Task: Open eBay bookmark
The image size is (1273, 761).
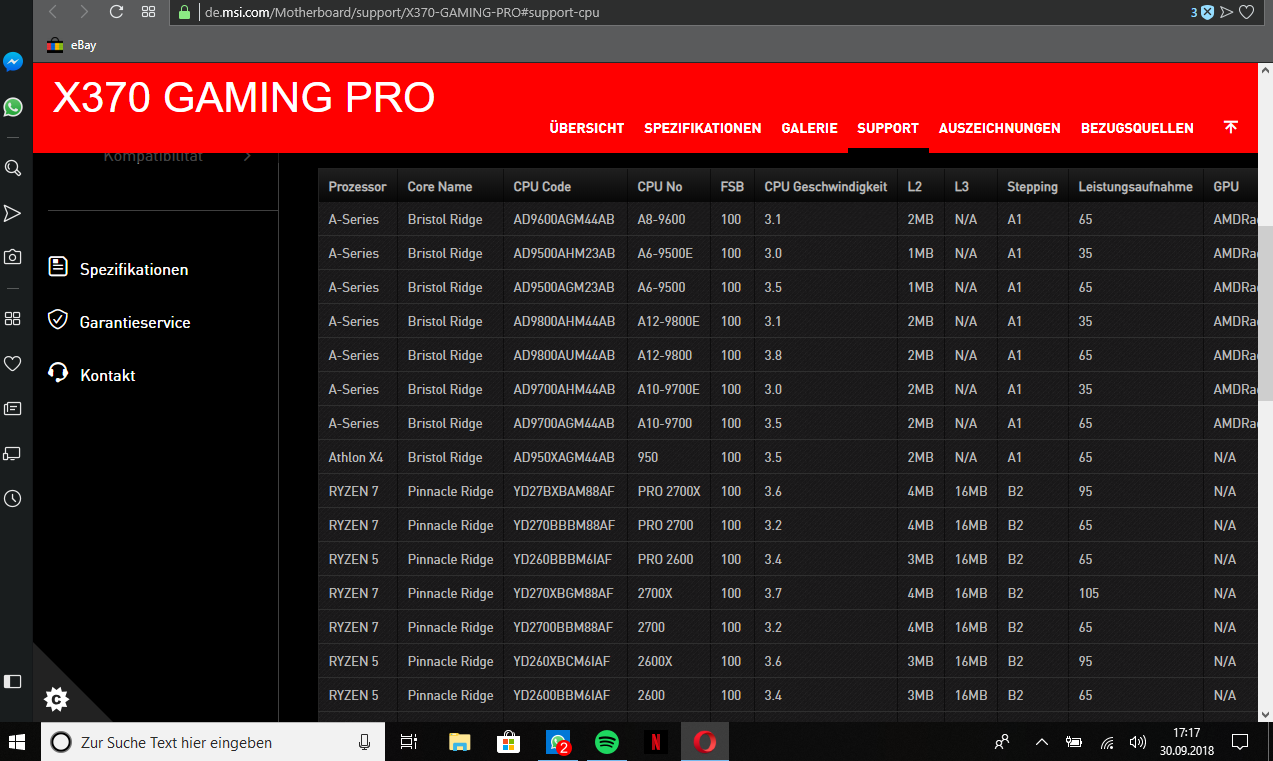Action: [72, 45]
